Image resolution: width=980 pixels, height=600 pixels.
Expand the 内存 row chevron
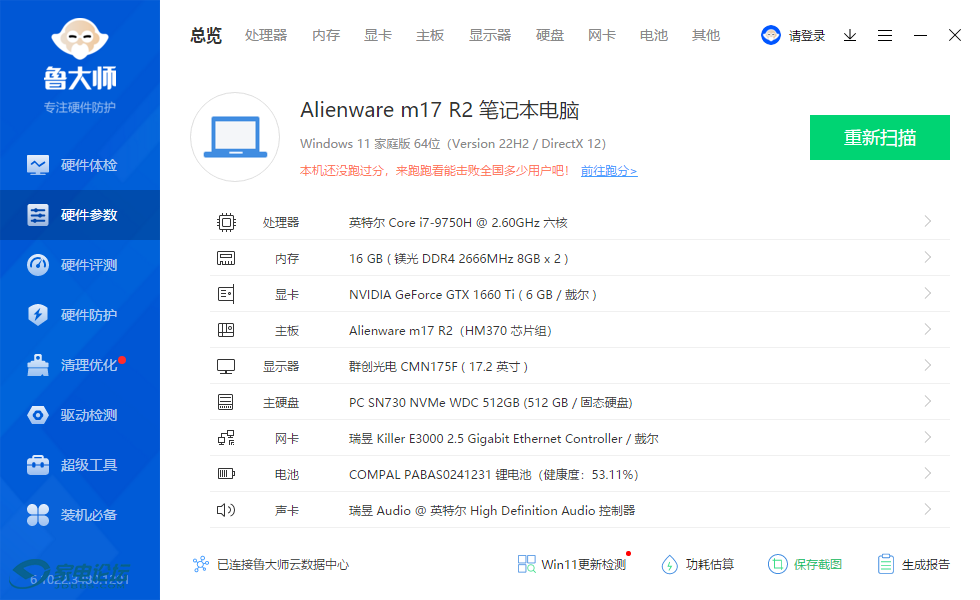pos(928,258)
